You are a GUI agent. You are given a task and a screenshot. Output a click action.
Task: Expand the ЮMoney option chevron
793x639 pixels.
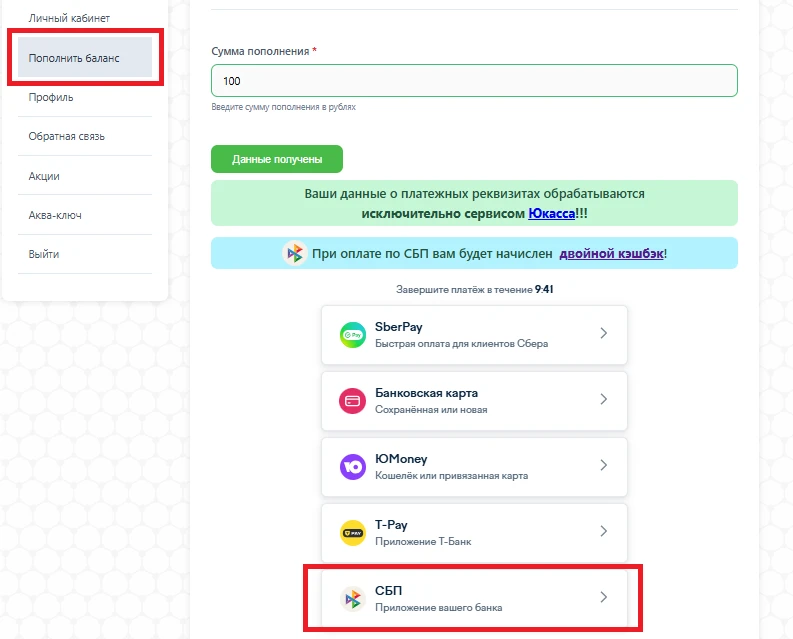pos(603,465)
